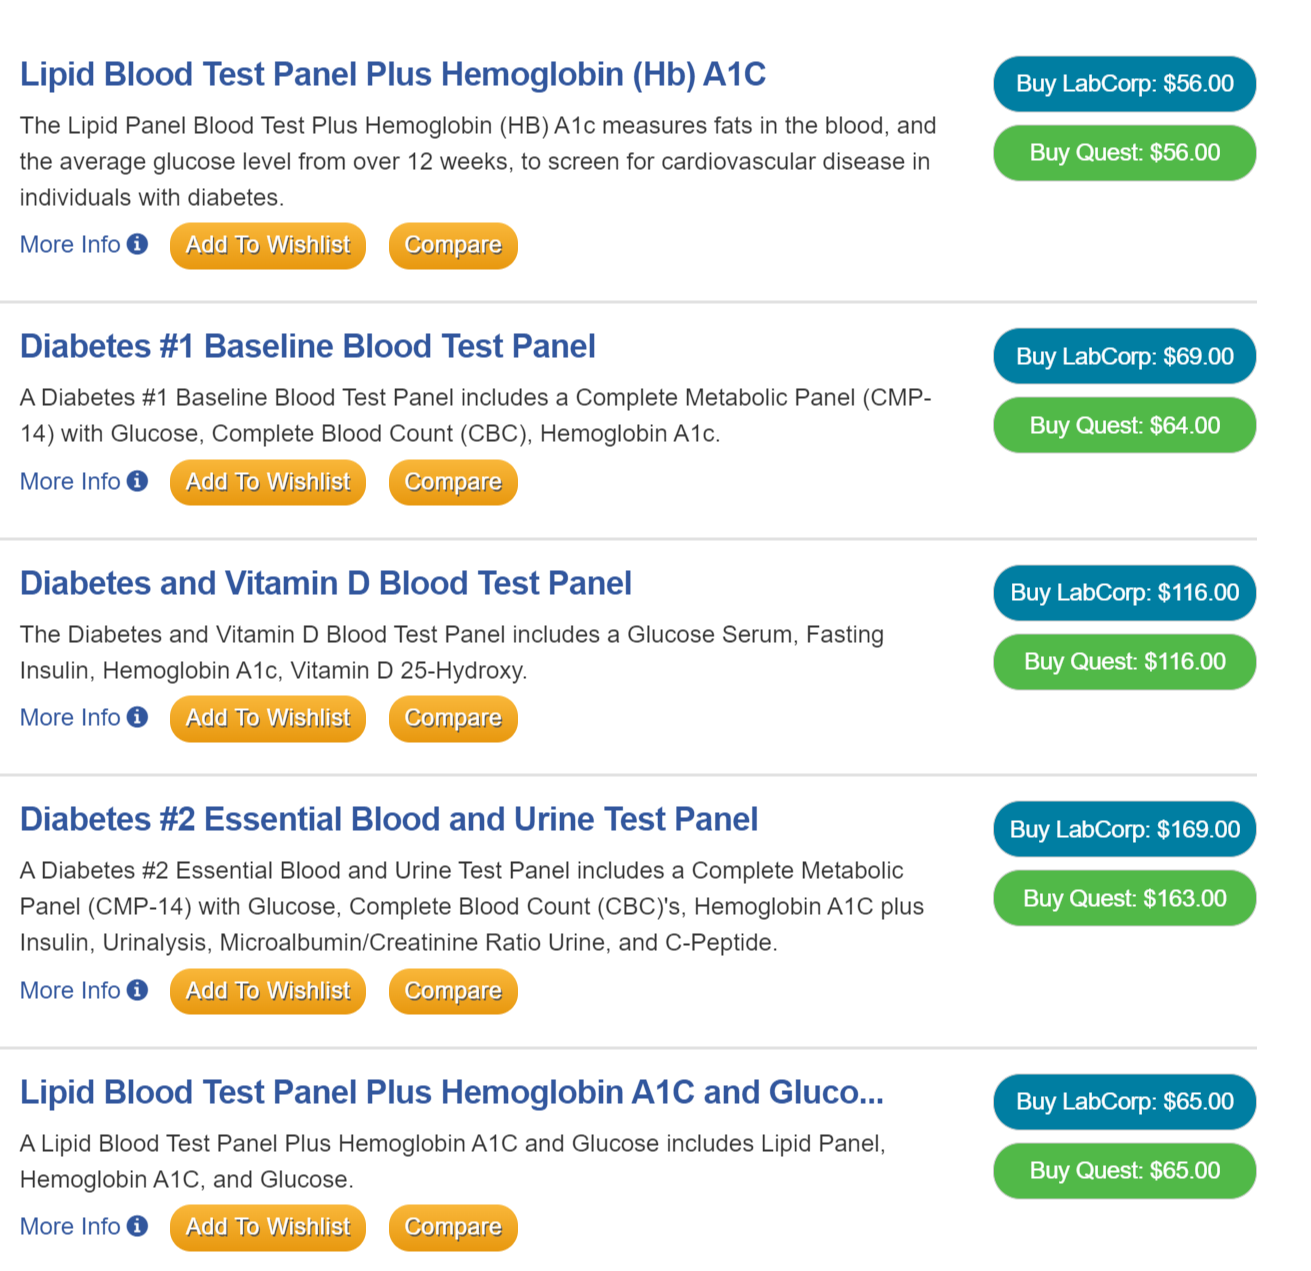
Task: Buy Quest Diabetes #2 Essential for $163.00
Action: [1124, 898]
